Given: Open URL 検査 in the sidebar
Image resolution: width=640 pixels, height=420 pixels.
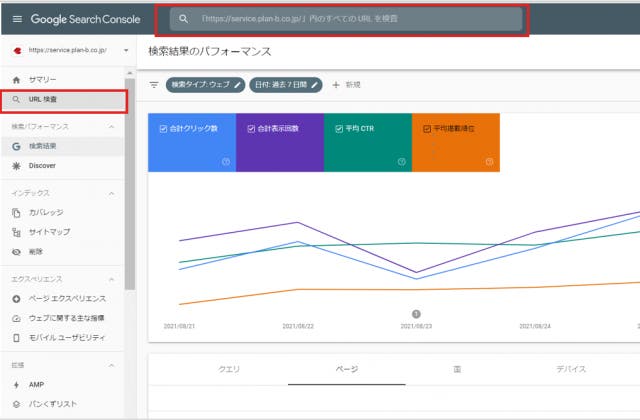Looking at the screenshot, I should [x=64, y=100].
